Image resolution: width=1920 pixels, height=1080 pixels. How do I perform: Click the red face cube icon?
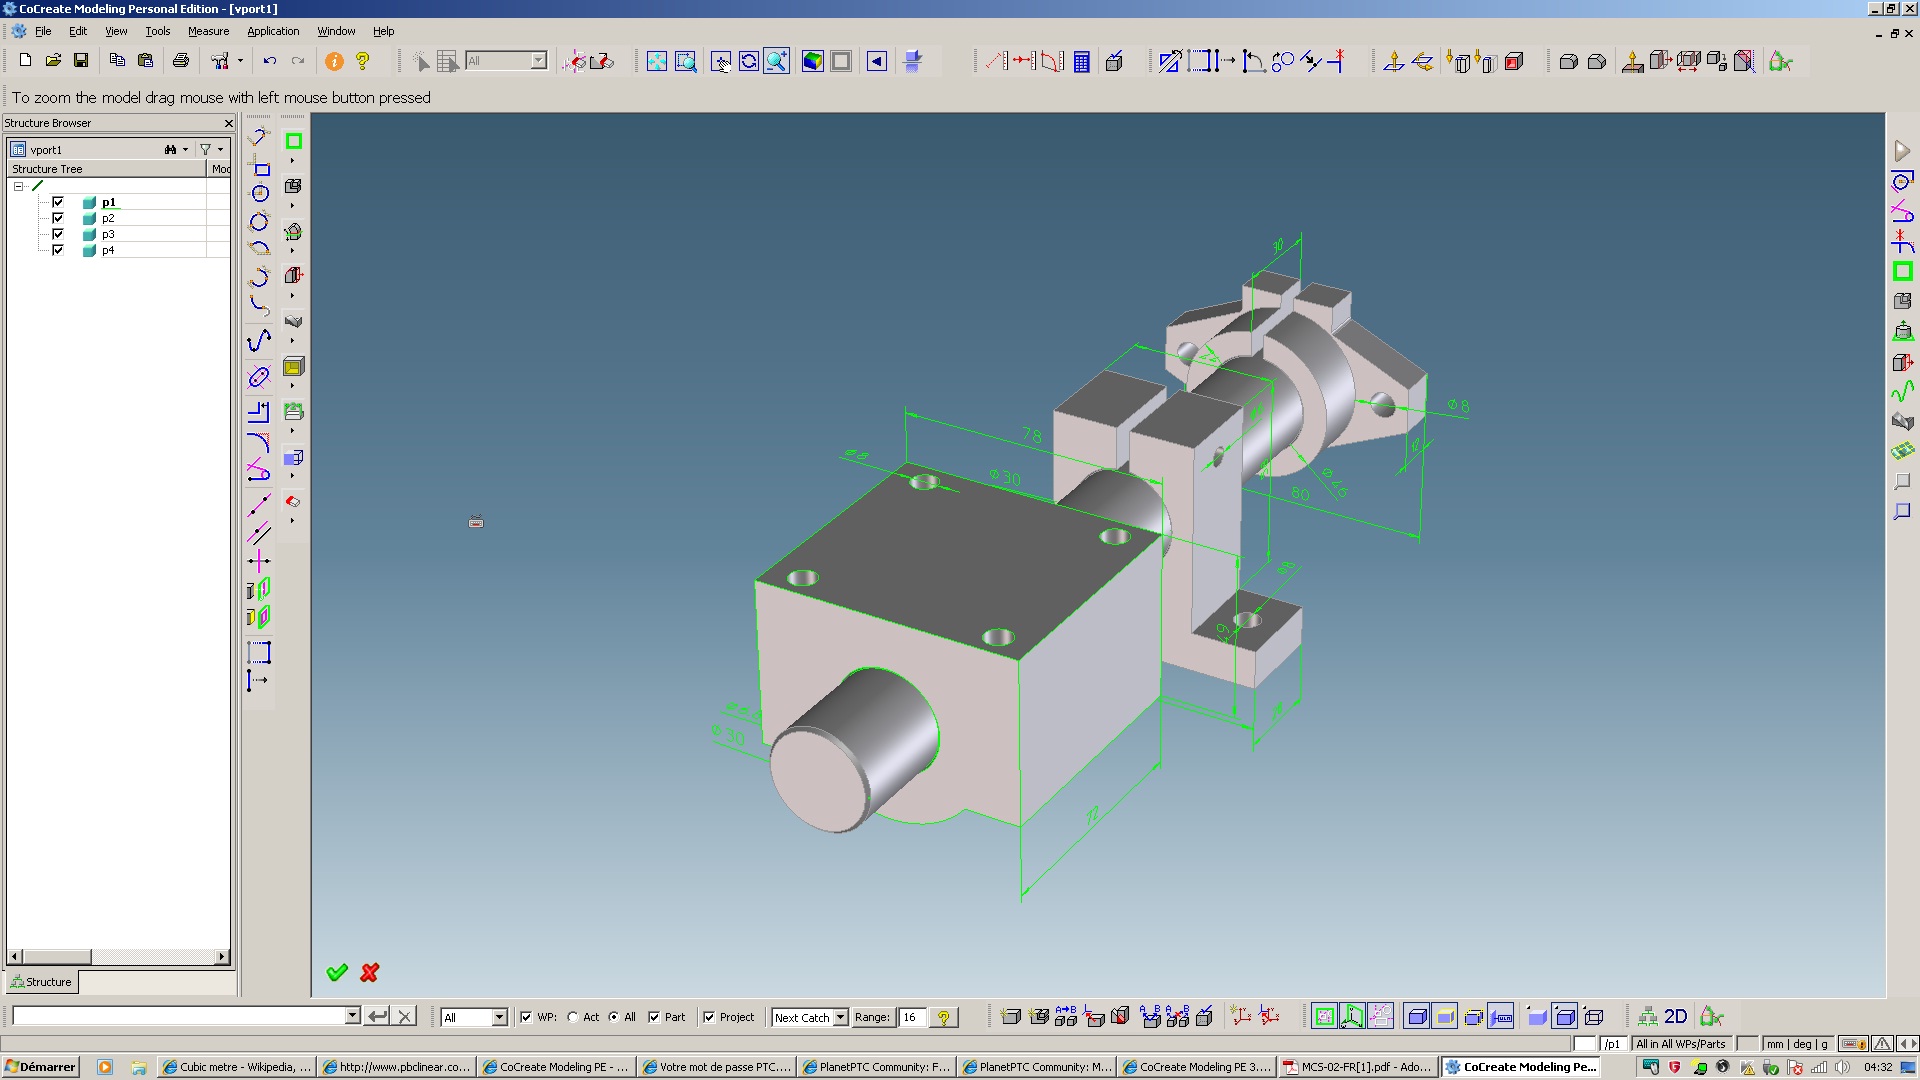[x=1514, y=61]
